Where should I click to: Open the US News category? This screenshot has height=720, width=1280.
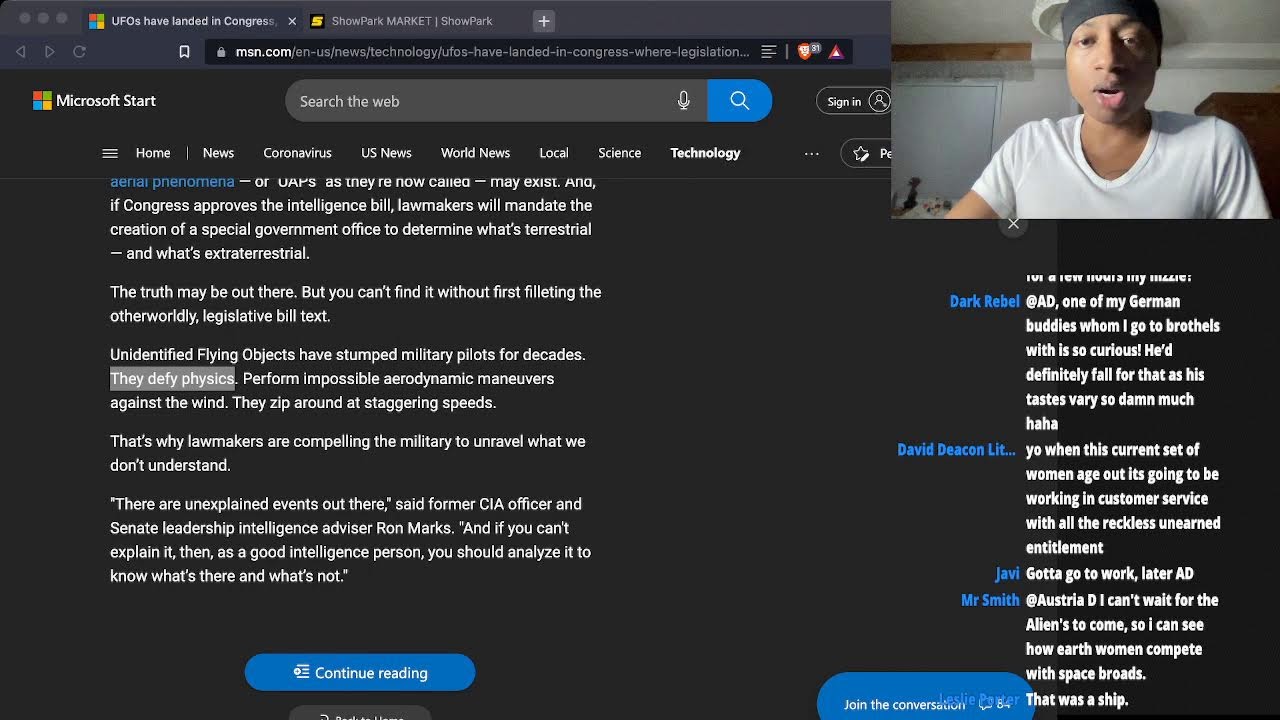(x=386, y=153)
